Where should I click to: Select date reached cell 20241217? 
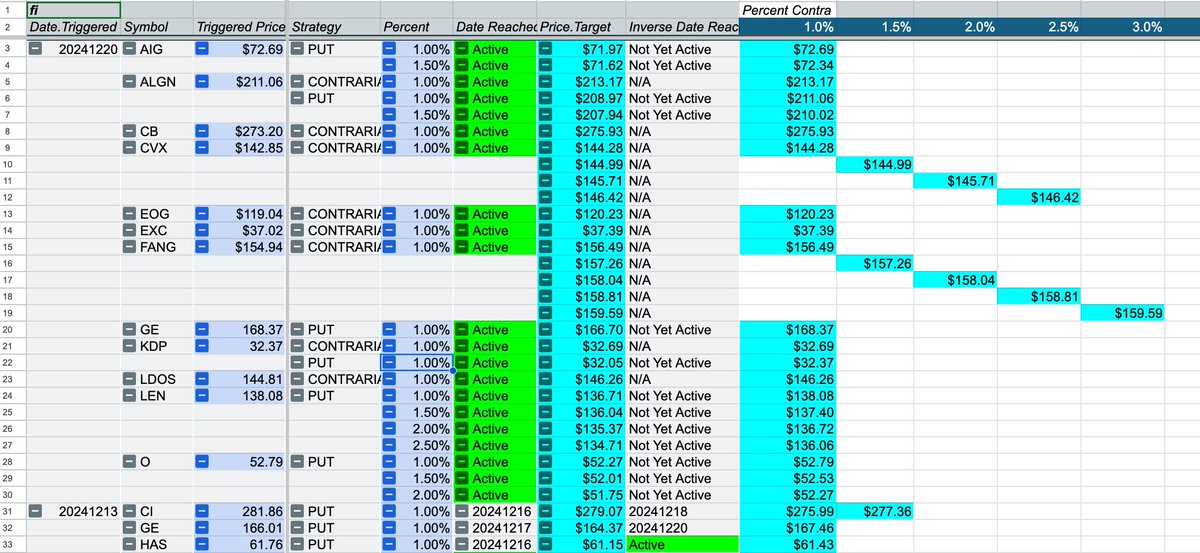[495, 527]
